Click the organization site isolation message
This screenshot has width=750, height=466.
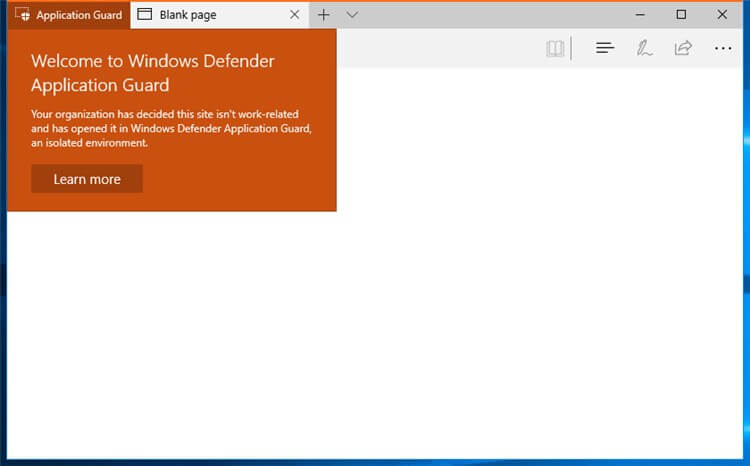pos(171,128)
